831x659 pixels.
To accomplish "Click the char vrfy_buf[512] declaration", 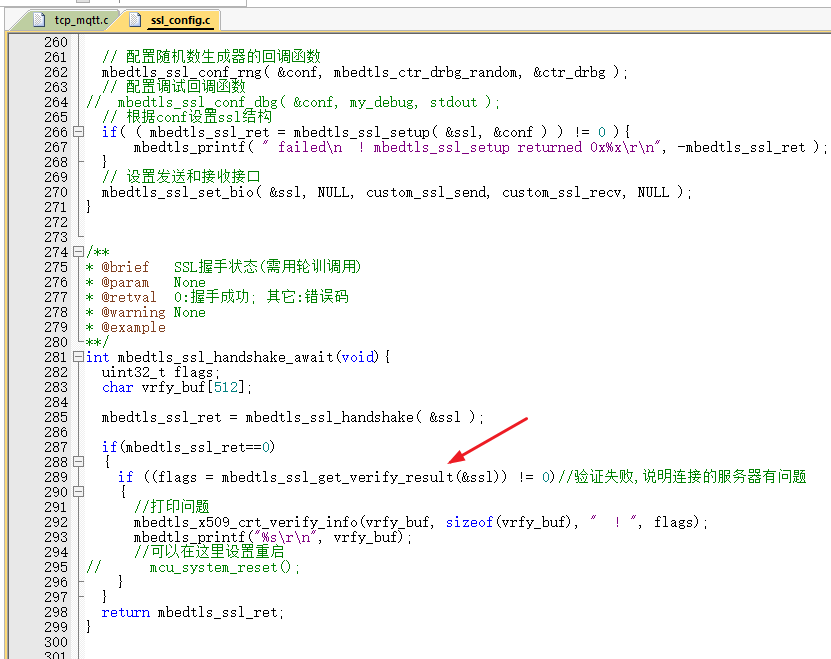I will tap(176, 388).
